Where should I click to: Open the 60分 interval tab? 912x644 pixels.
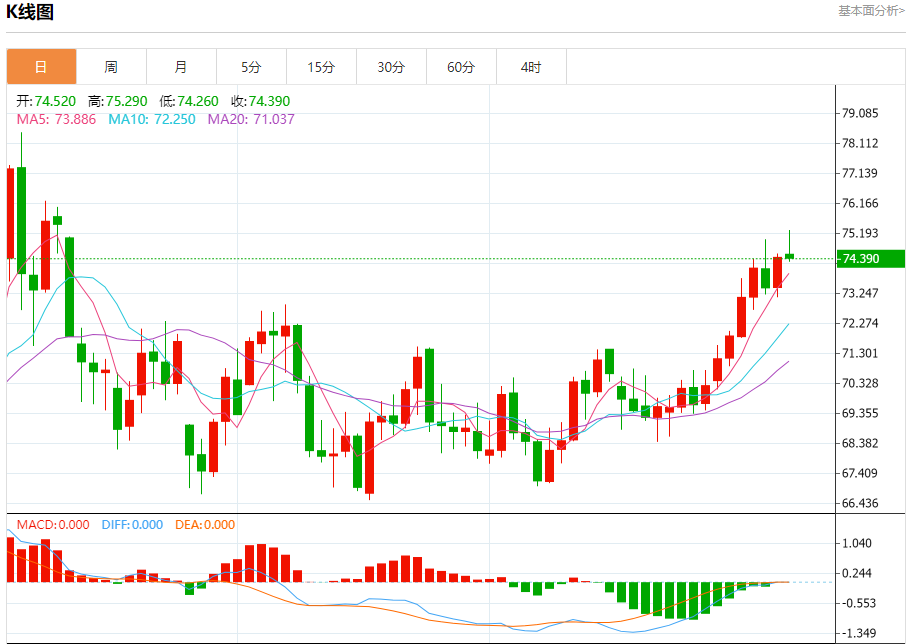pos(461,67)
